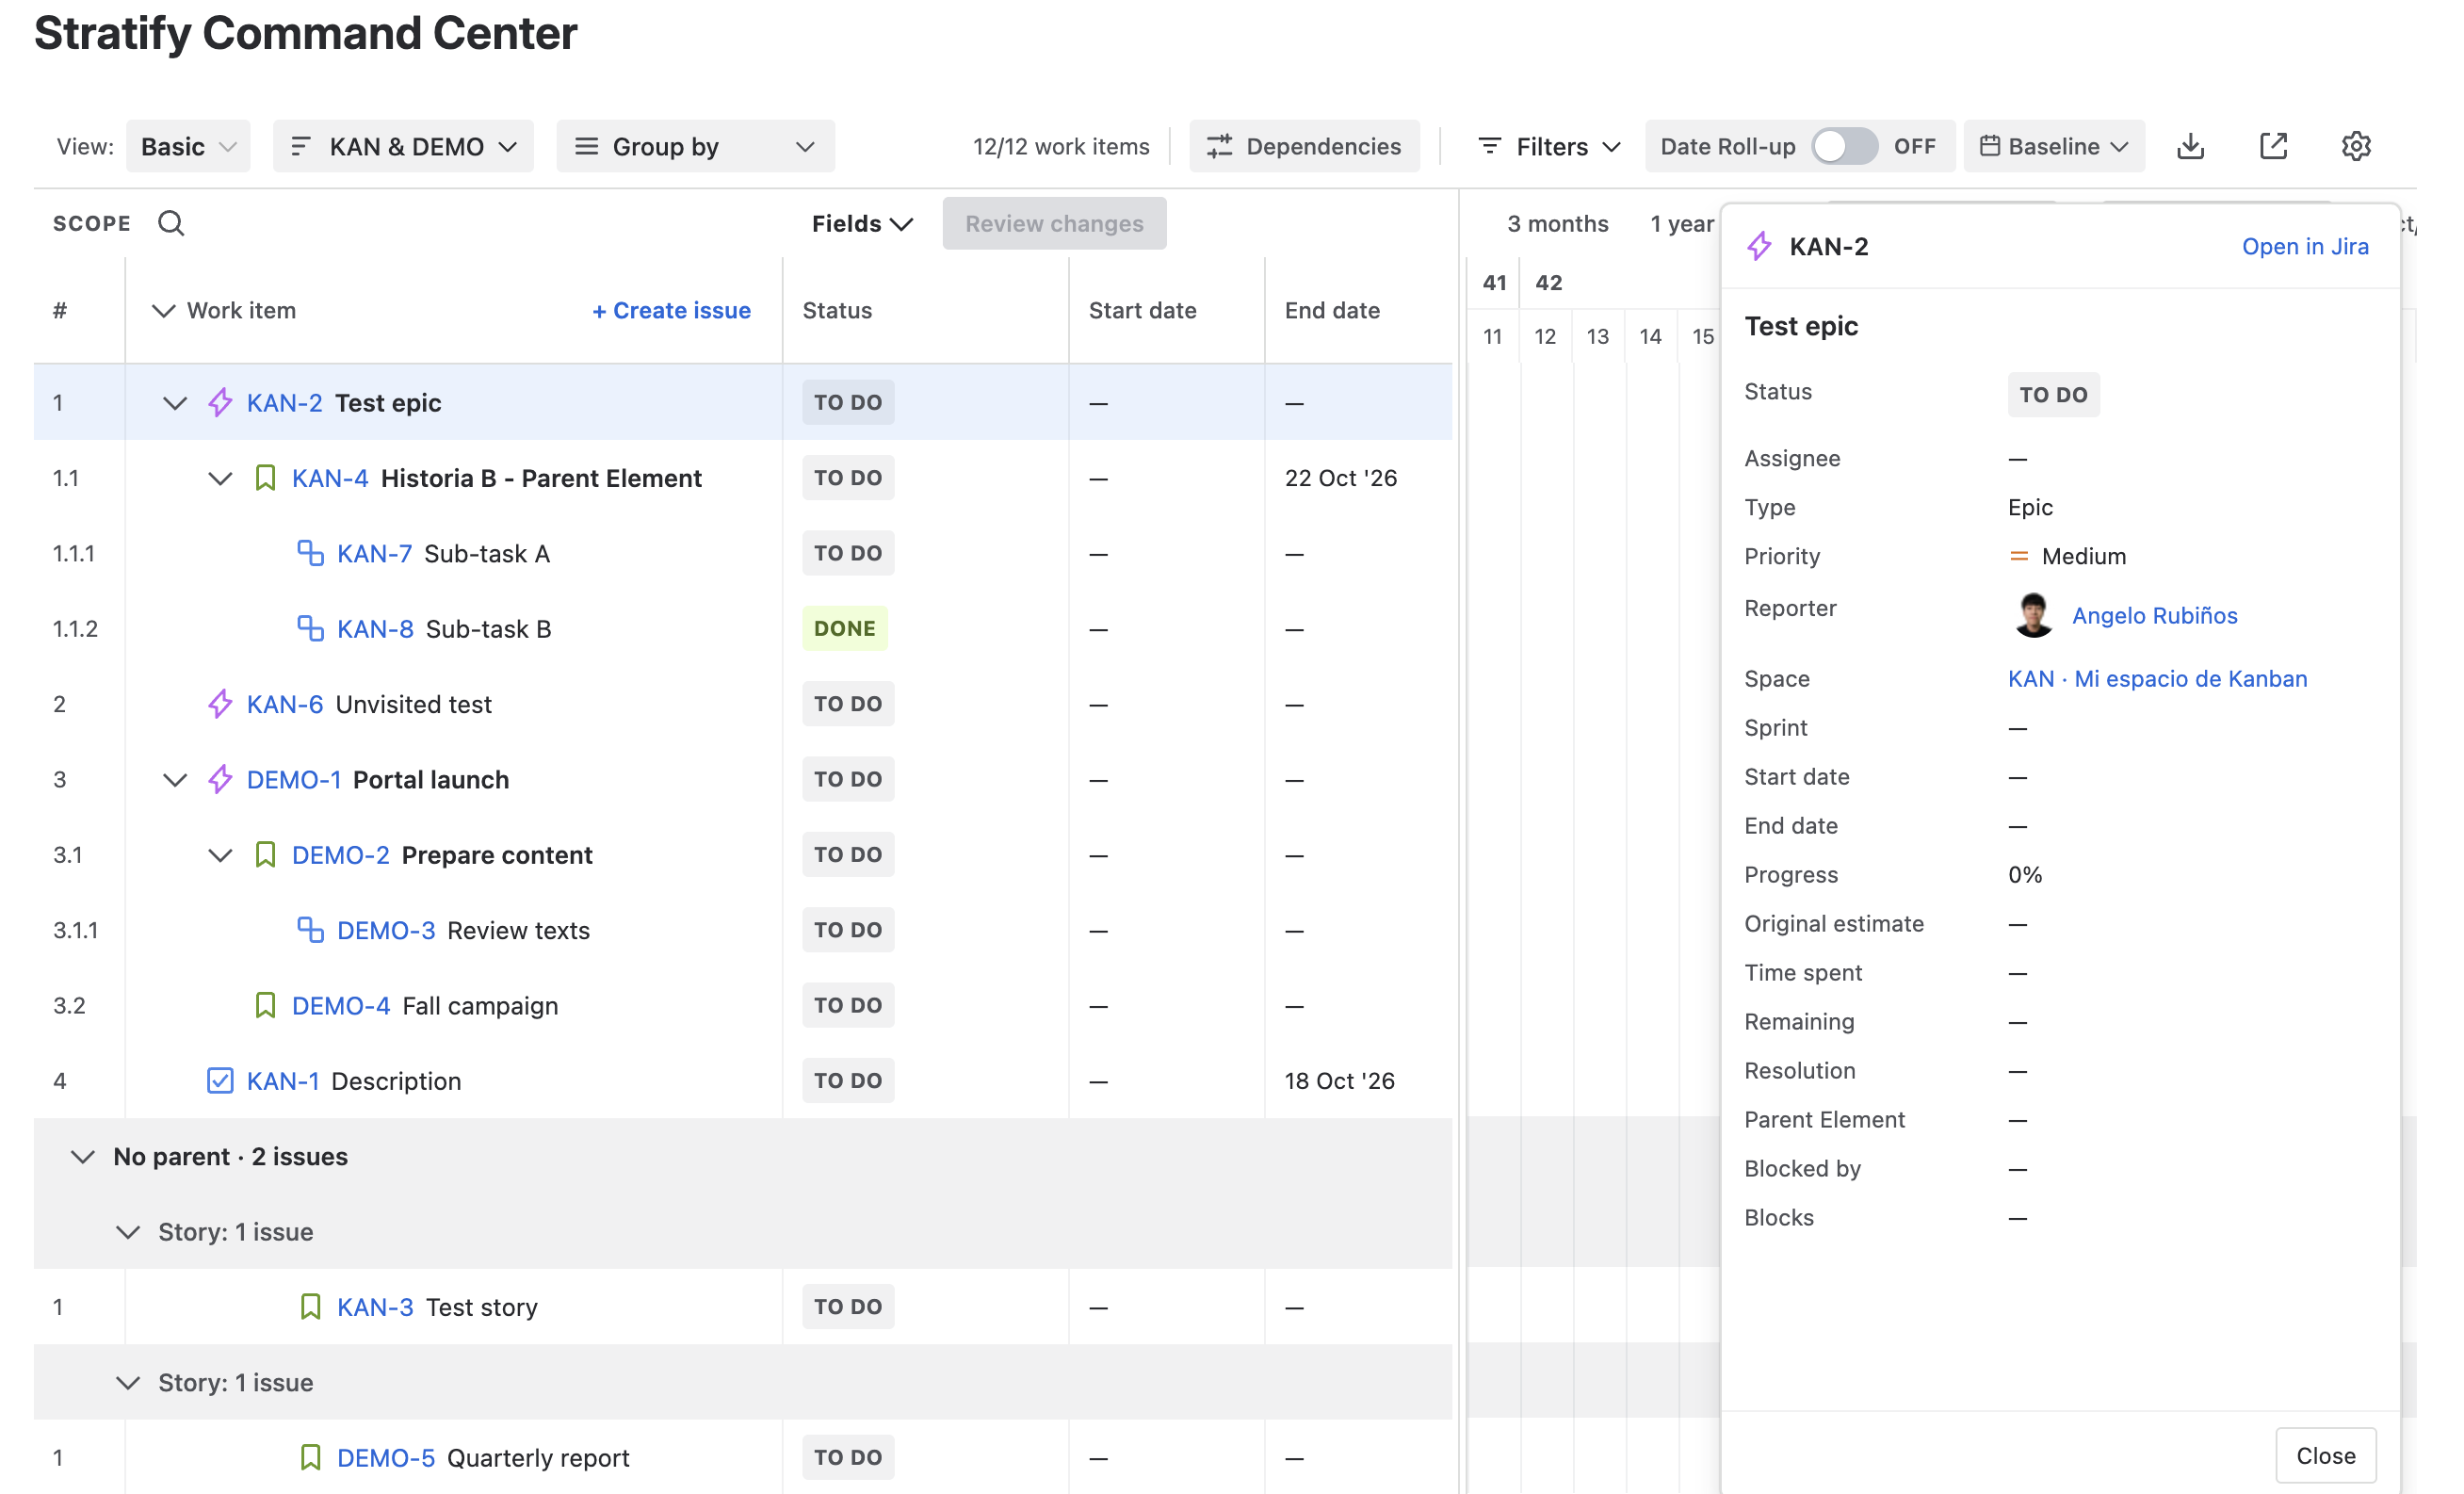Open the Filters dropdown

(x=1548, y=146)
